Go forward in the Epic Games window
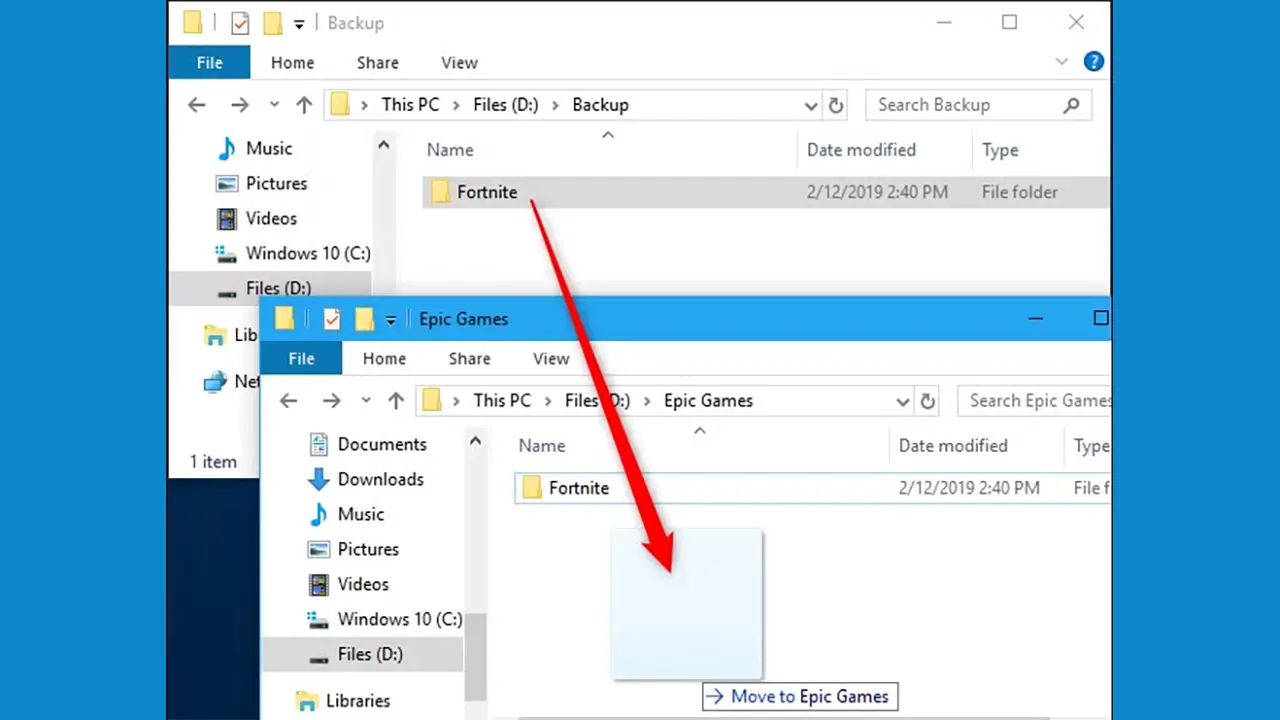1280x720 pixels. [332, 401]
